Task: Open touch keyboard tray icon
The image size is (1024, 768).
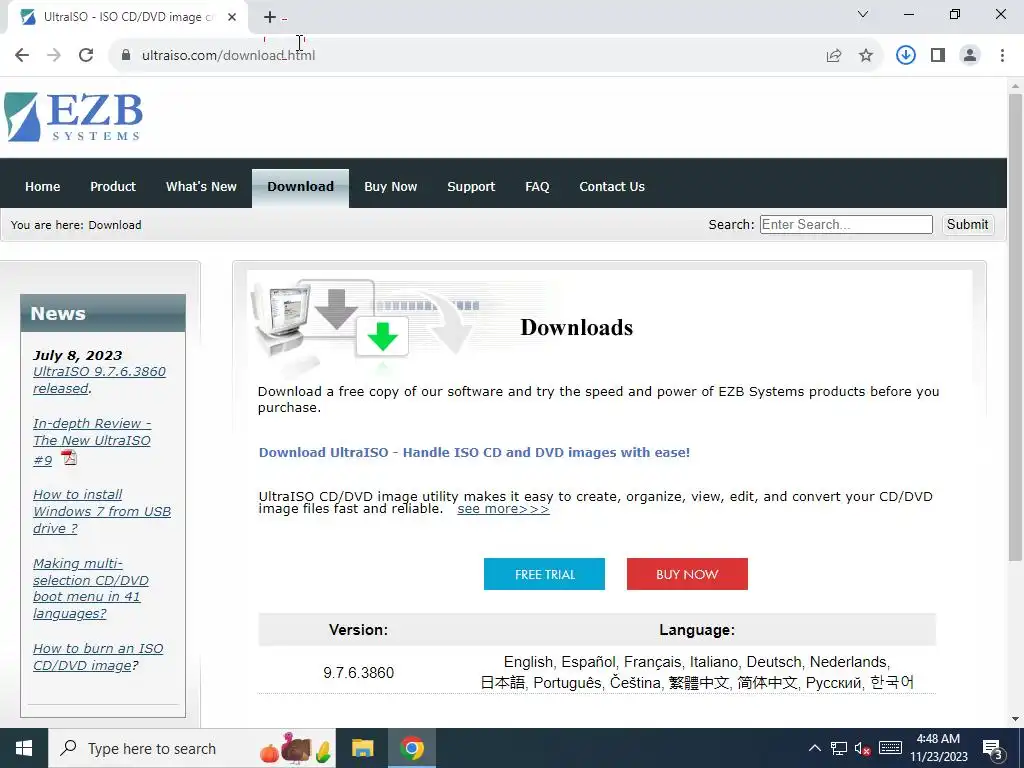Action: [890, 748]
